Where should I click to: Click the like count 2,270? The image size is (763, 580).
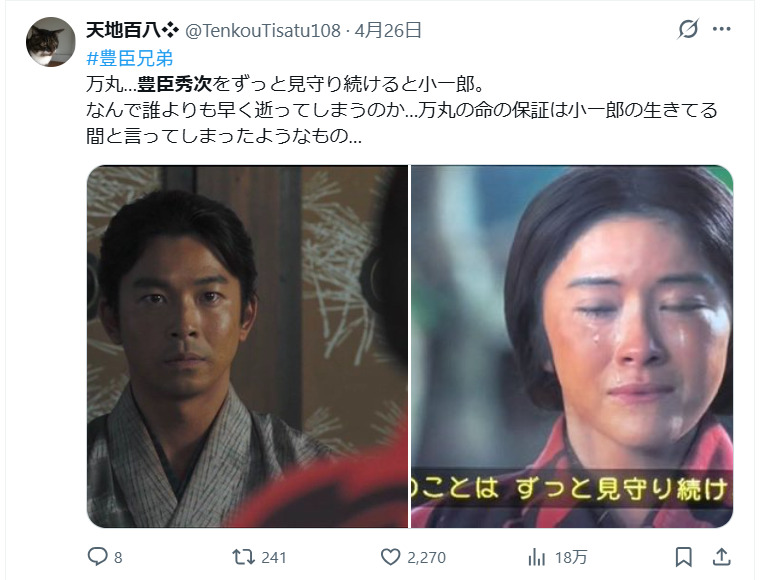(x=426, y=558)
